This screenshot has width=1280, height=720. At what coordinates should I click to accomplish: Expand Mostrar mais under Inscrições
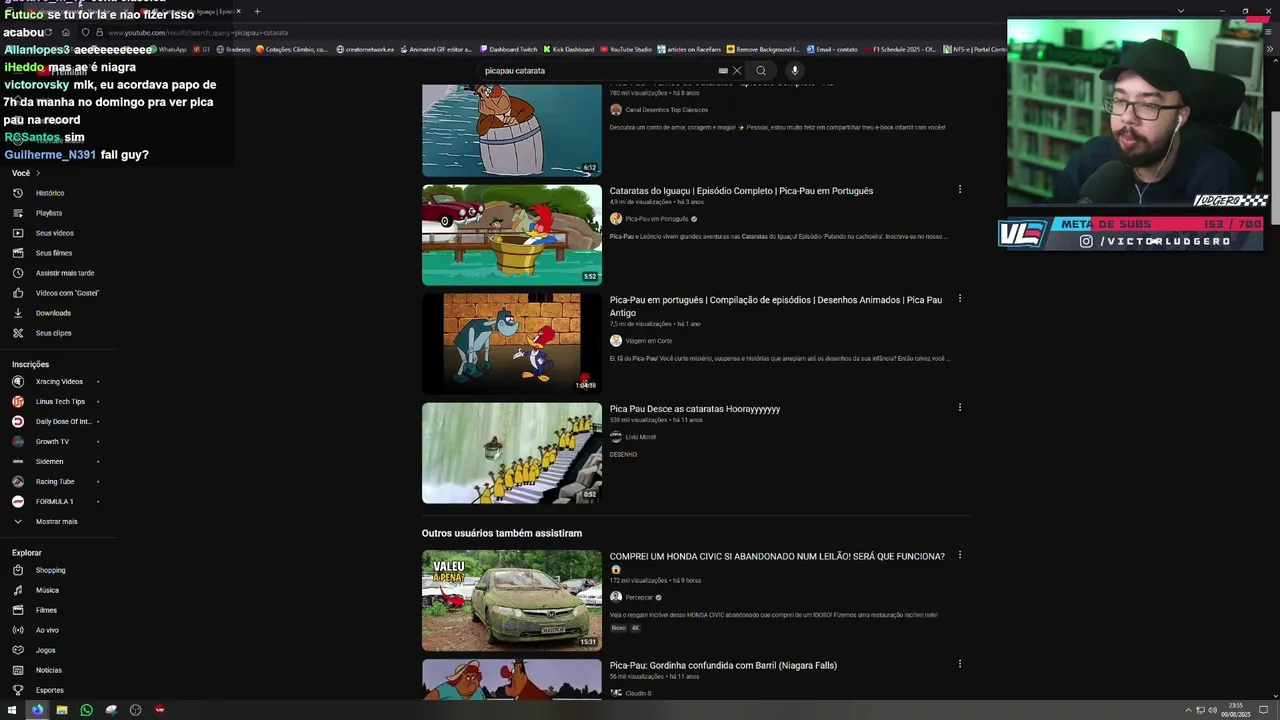pos(56,521)
